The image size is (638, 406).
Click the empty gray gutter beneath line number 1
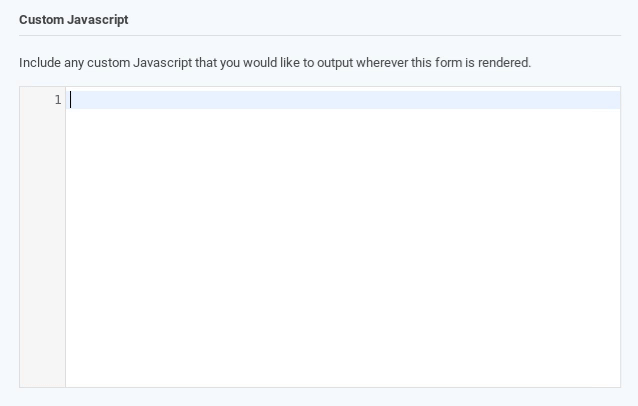pyautogui.click(x=42, y=248)
